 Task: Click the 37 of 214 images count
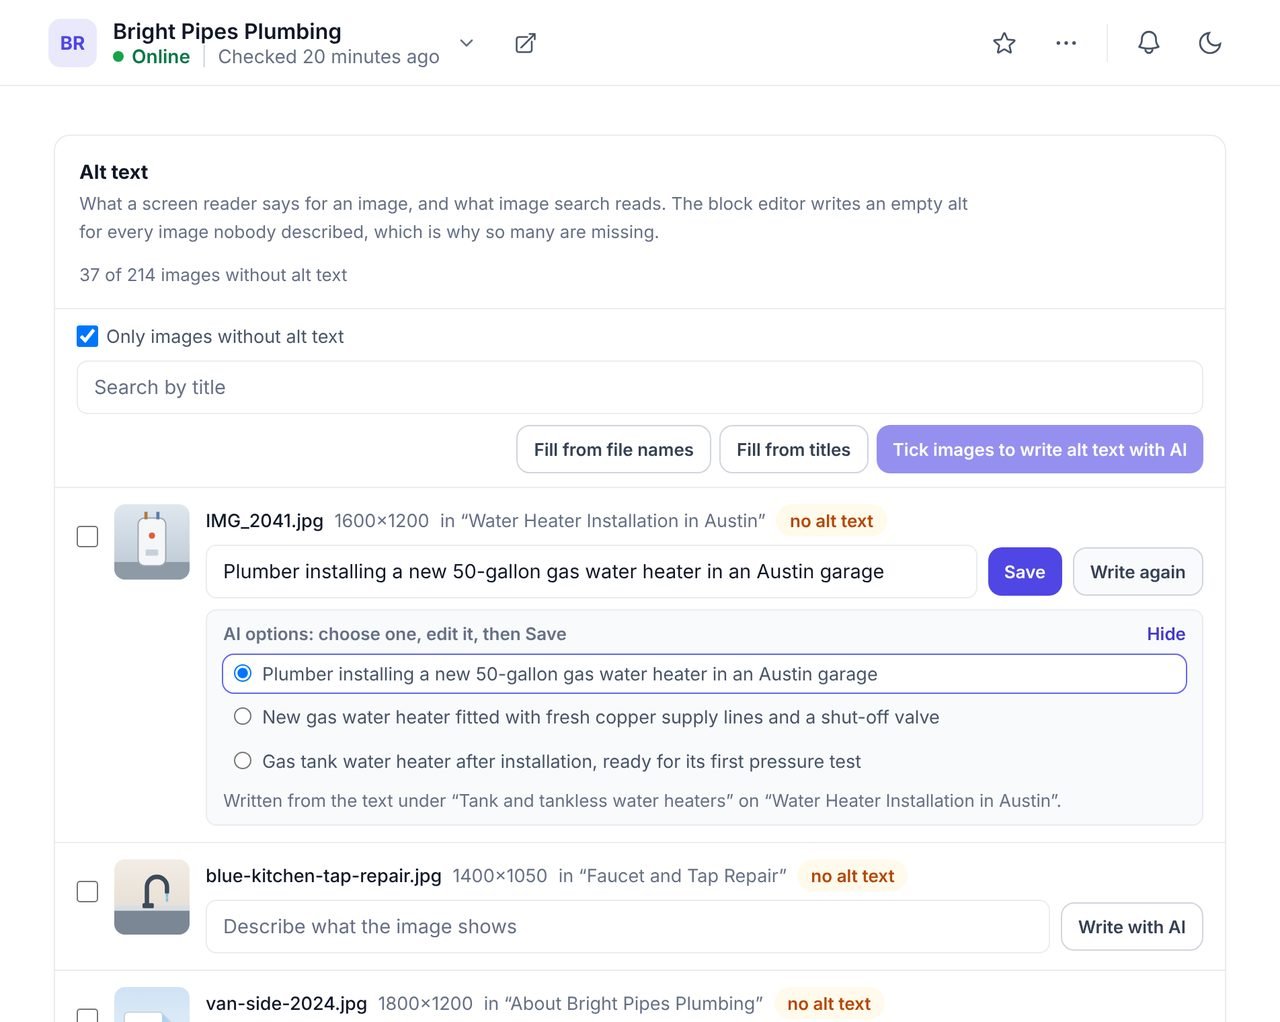(213, 275)
